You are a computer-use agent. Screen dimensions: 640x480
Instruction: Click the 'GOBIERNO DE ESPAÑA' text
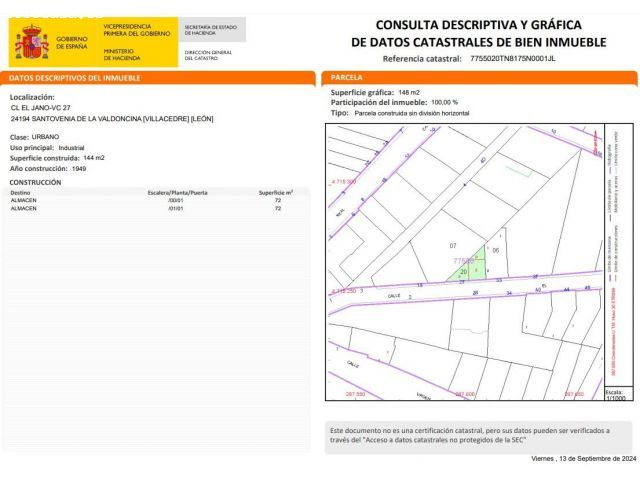(x=72, y=42)
